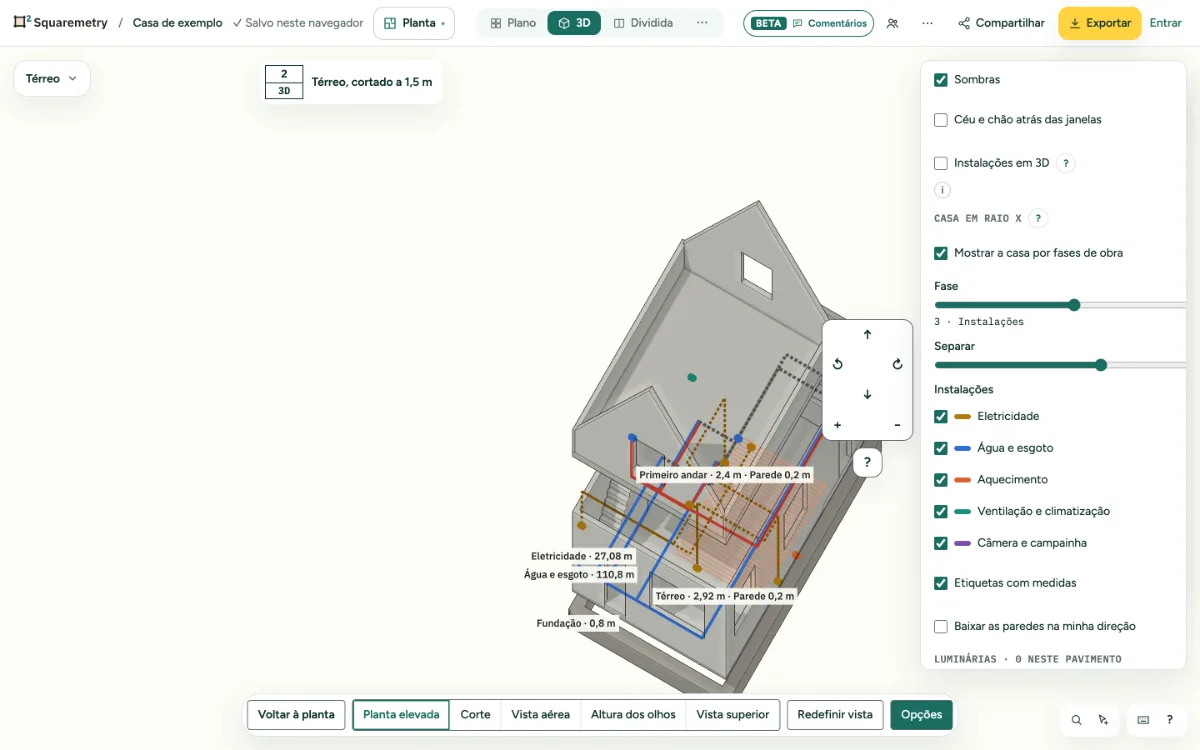Zoom out with the minus control
The width and height of the screenshot is (1200, 750).
(x=897, y=425)
